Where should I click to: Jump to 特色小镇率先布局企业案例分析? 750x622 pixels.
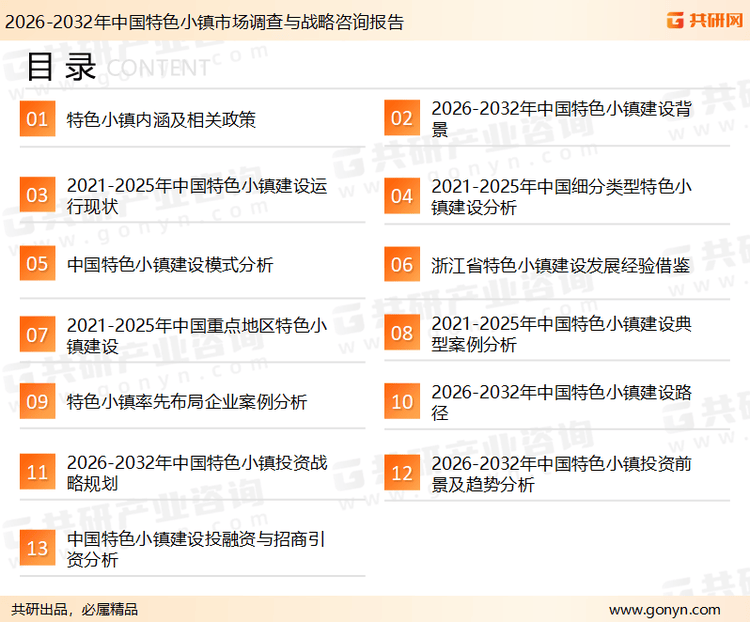click(187, 402)
